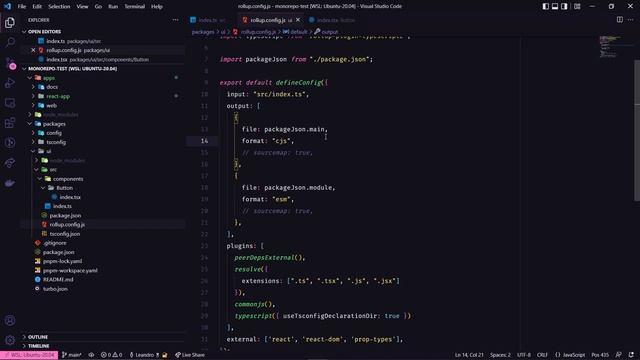The height and width of the screenshot is (360, 640).
Task: Open the Help menu
Action: pos(157,7)
